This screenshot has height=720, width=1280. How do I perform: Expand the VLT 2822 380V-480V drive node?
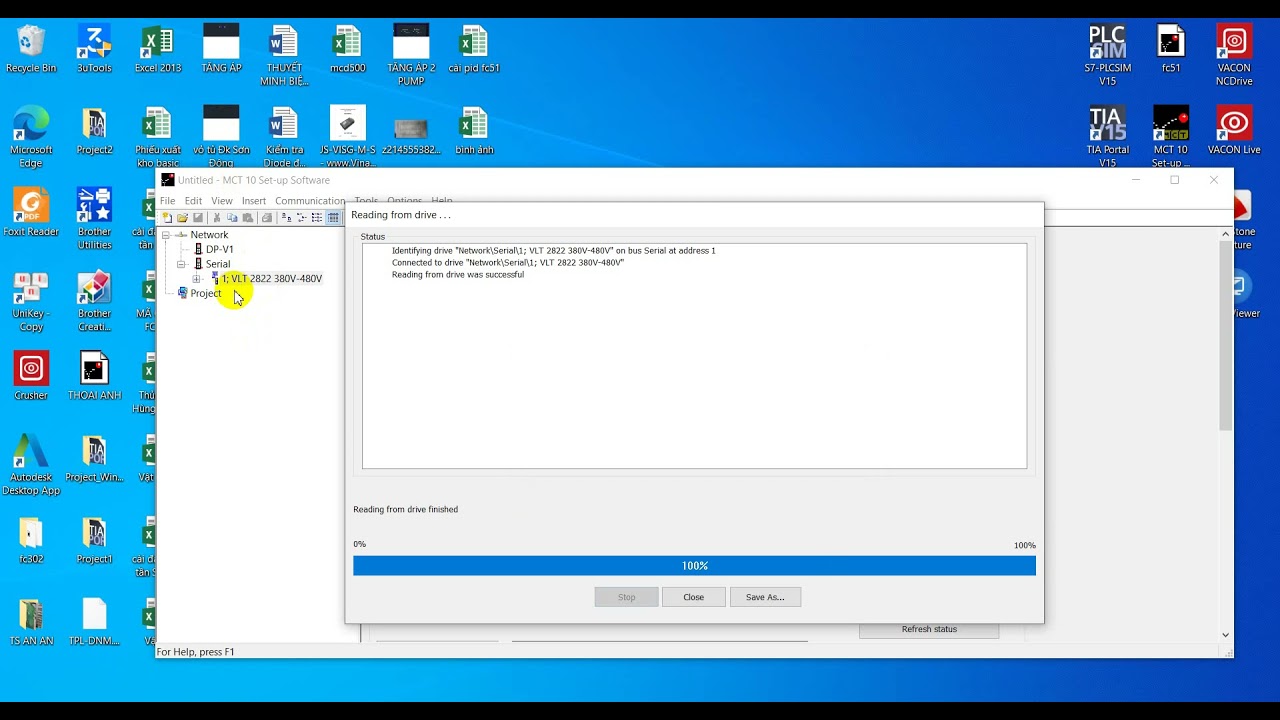[x=196, y=279]
